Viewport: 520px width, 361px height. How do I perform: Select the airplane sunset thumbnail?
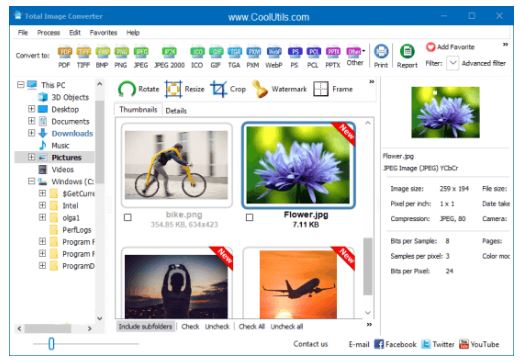(x=298, y=284)
